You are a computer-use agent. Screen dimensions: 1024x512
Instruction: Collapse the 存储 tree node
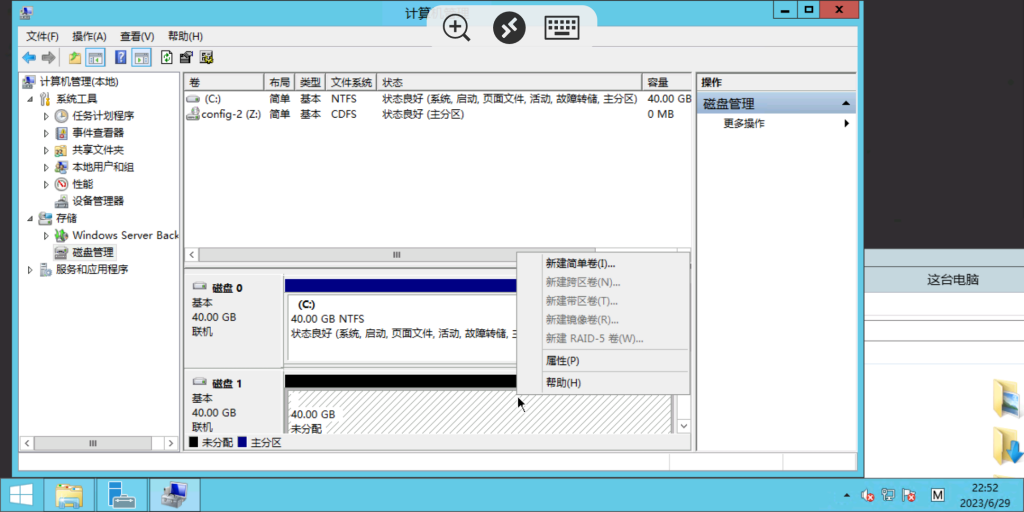click(x=29, y=218)
